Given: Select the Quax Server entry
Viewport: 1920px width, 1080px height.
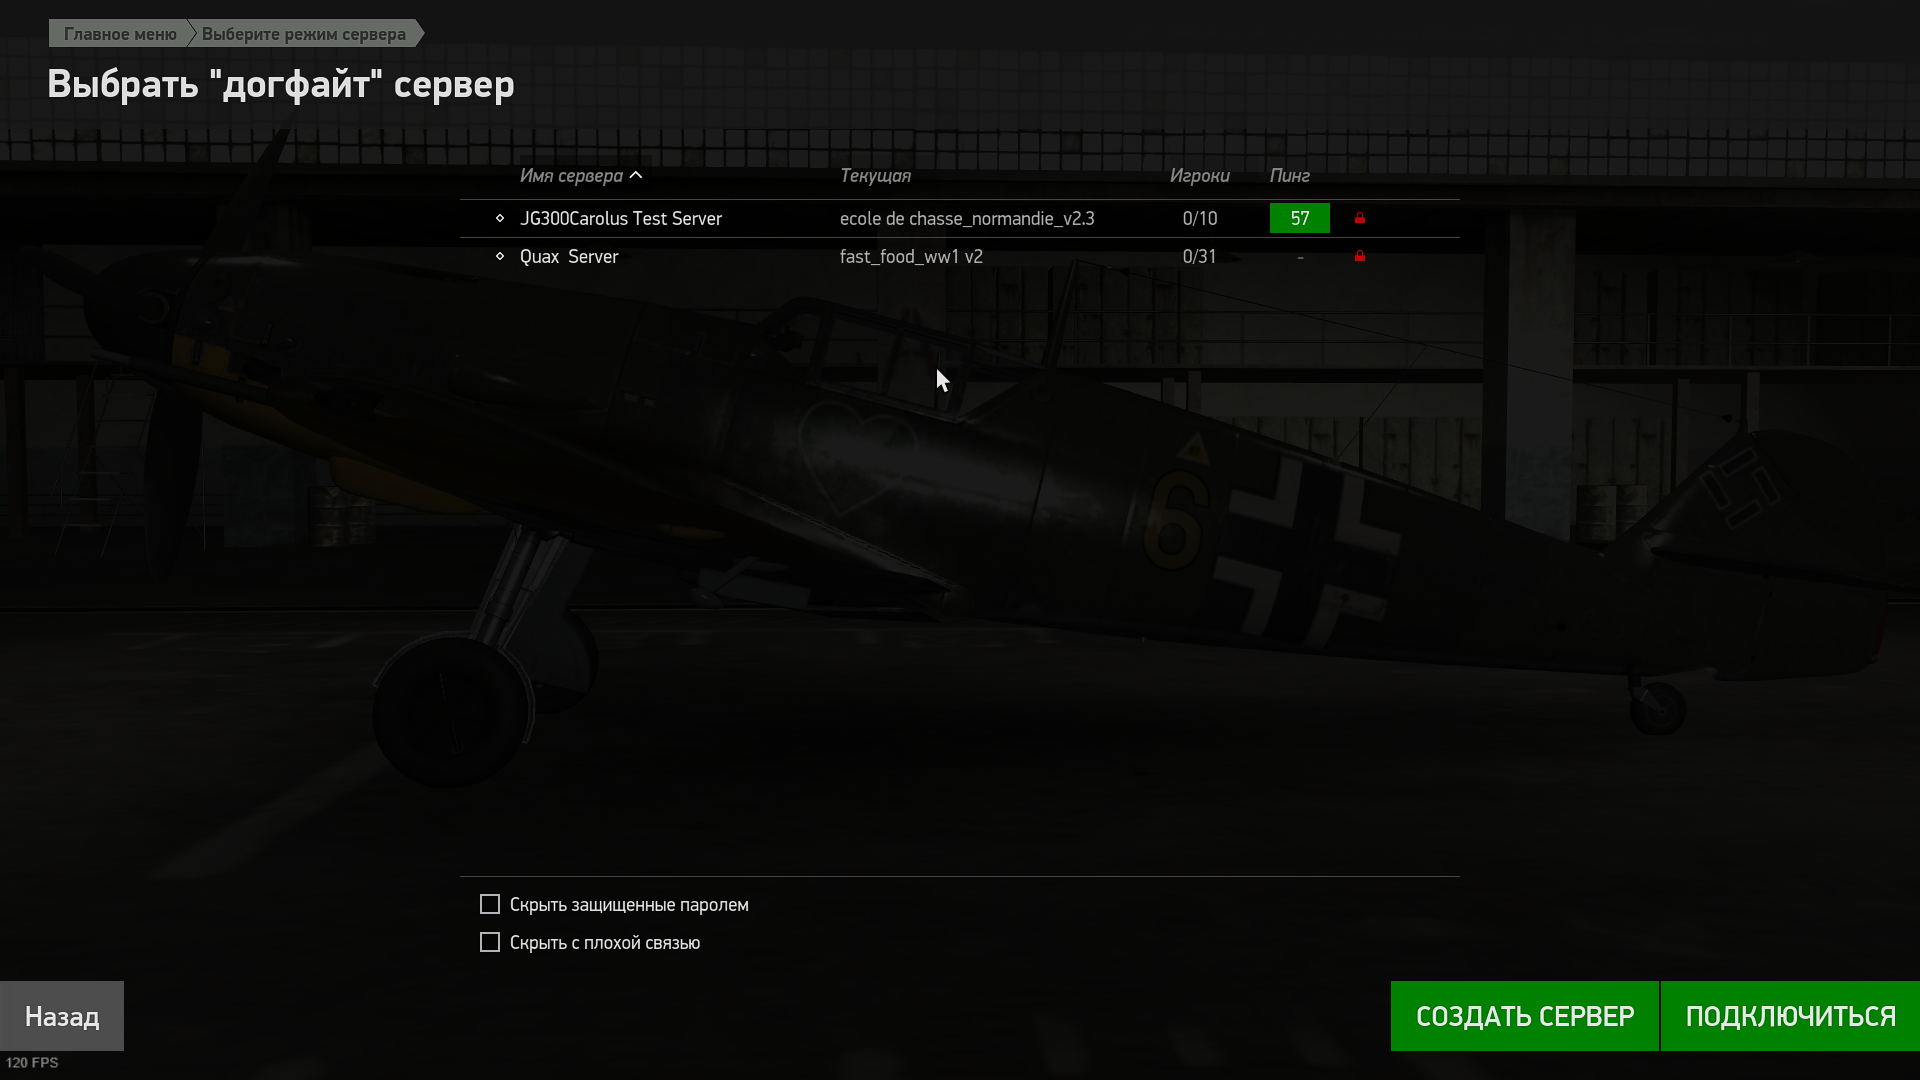Looking at the screenshot, I should [960, 256].
